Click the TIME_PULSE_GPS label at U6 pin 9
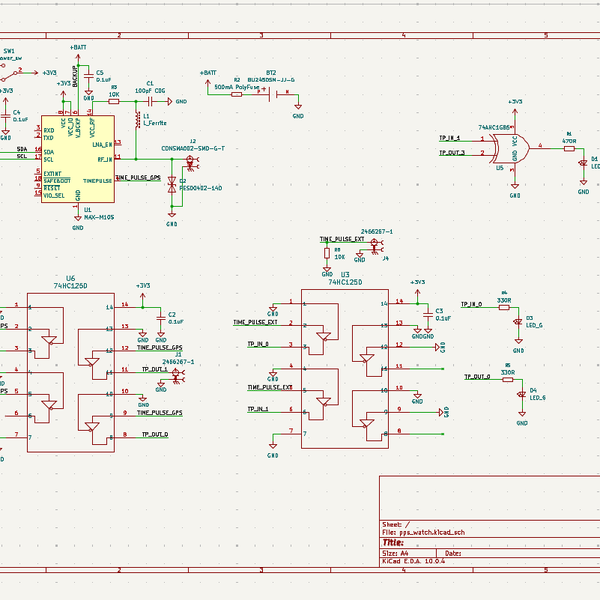The width and height of the screenshot is (600, 600). (x=160, y=412)
